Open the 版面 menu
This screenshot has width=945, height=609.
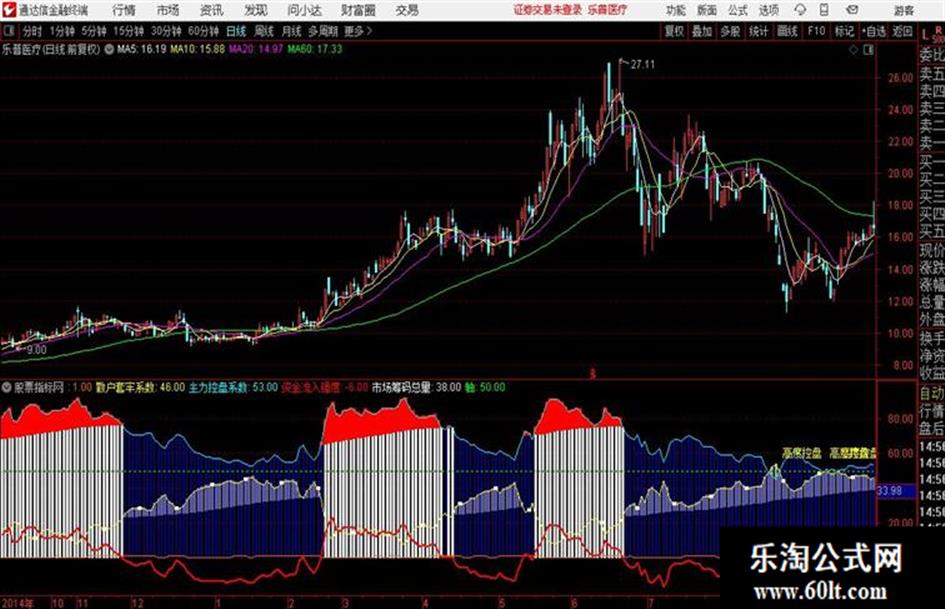coord(707,10)
